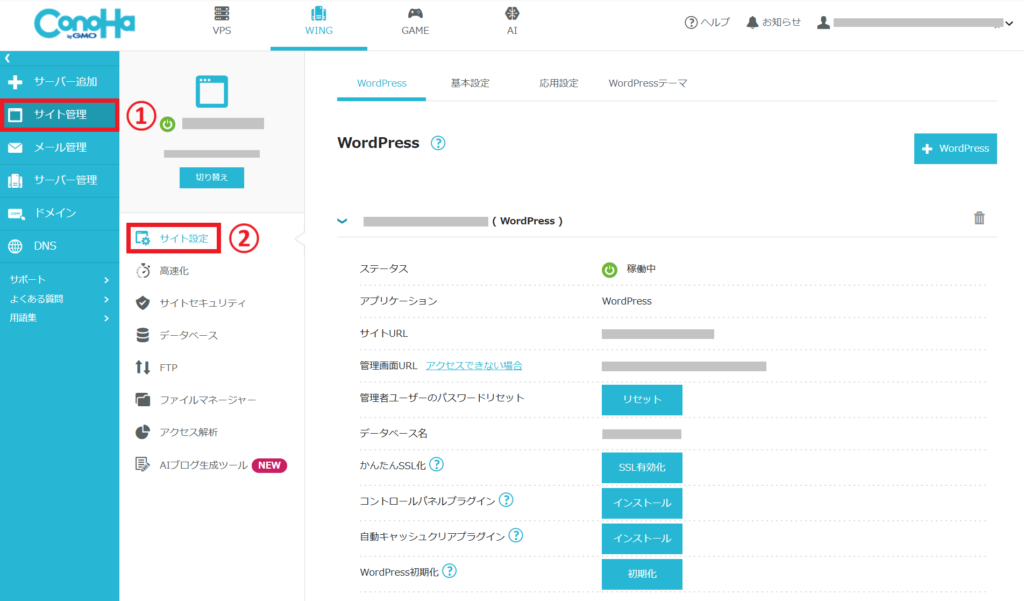Image resolution: width=1024 pixels, height=601 pixels.
Task: Open ドメイン in the sidebar
Action: pyautogui.click(x=59, y=213)
